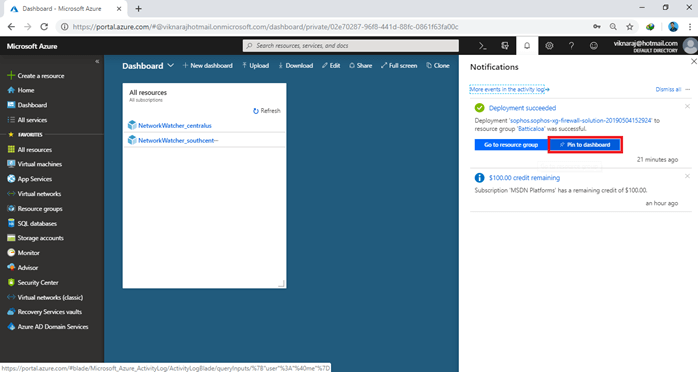Click the Resource groups icon
Viewport: 698px width, 372px height.
[11, 208]
